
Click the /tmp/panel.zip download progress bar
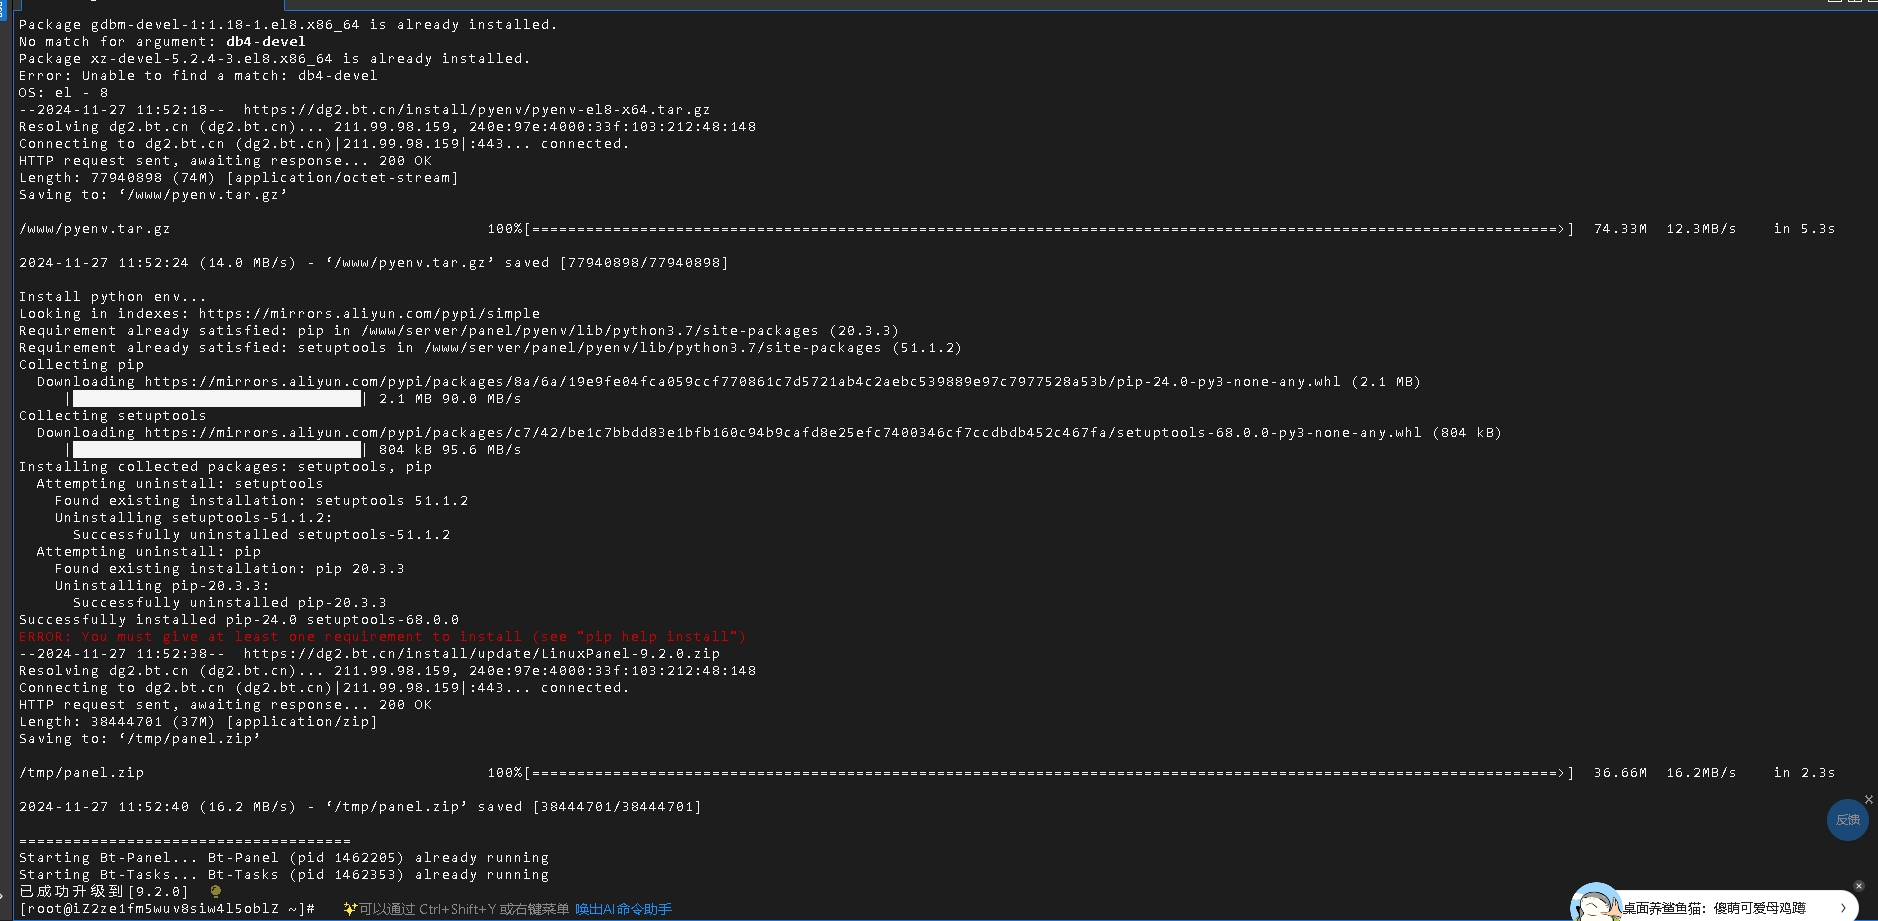pos(1049,772)
